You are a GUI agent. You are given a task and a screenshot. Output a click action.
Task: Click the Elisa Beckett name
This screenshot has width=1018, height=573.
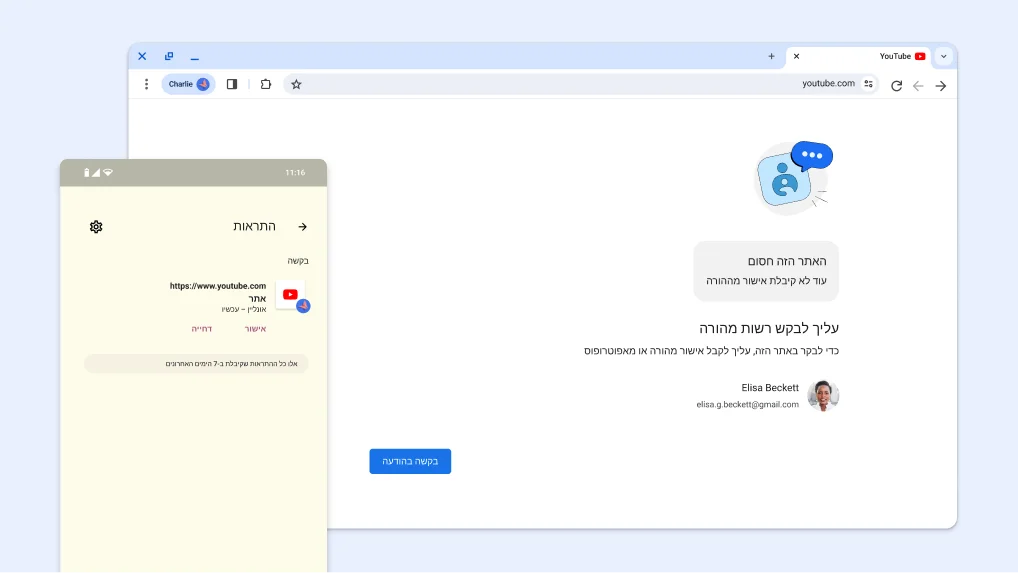click(770, 387)
